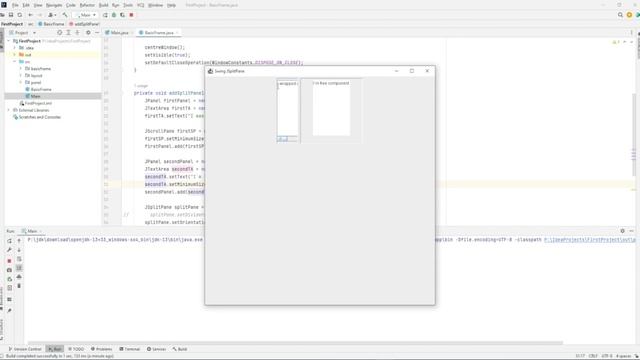
Task: Click red Stop icon in Run panel
Action: pos(9,261)
